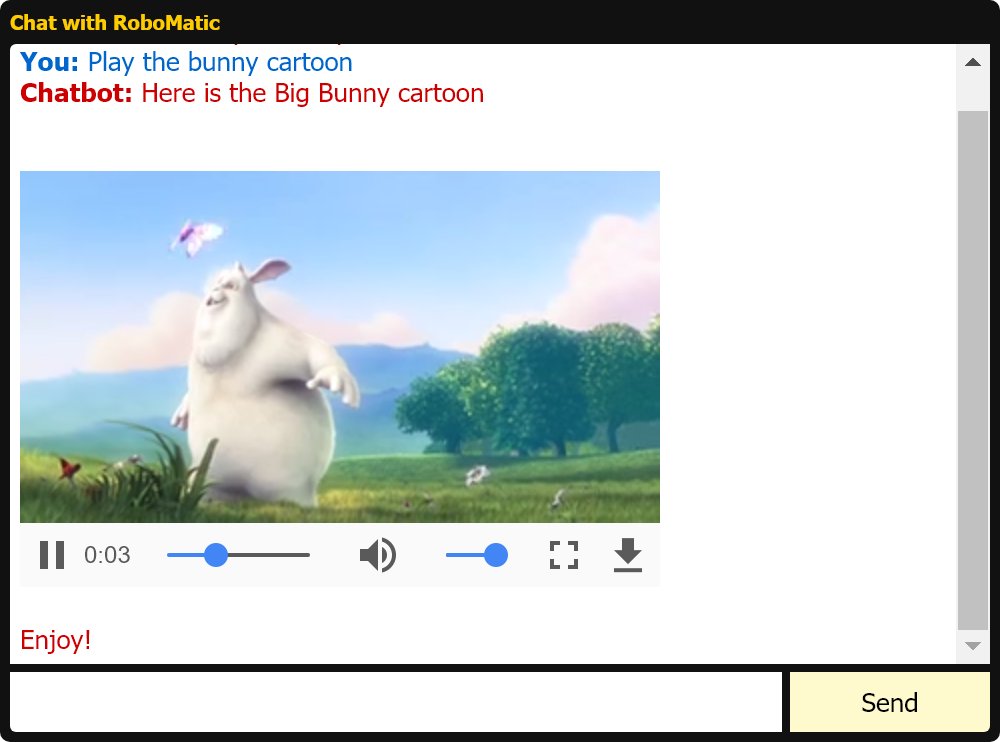Click the download arrow below the video
Image resolution: width=1000 pixels, height=742 pixels.
click(628, 555)
